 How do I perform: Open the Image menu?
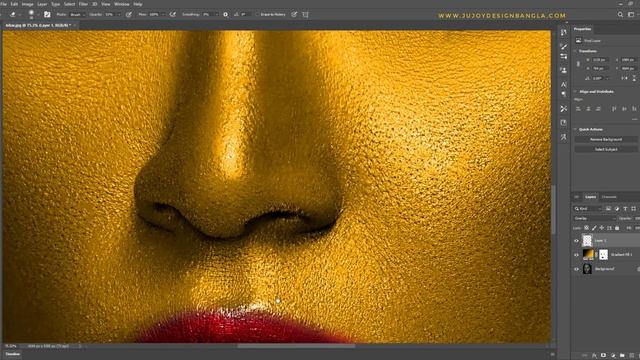(x=27, y=4)
